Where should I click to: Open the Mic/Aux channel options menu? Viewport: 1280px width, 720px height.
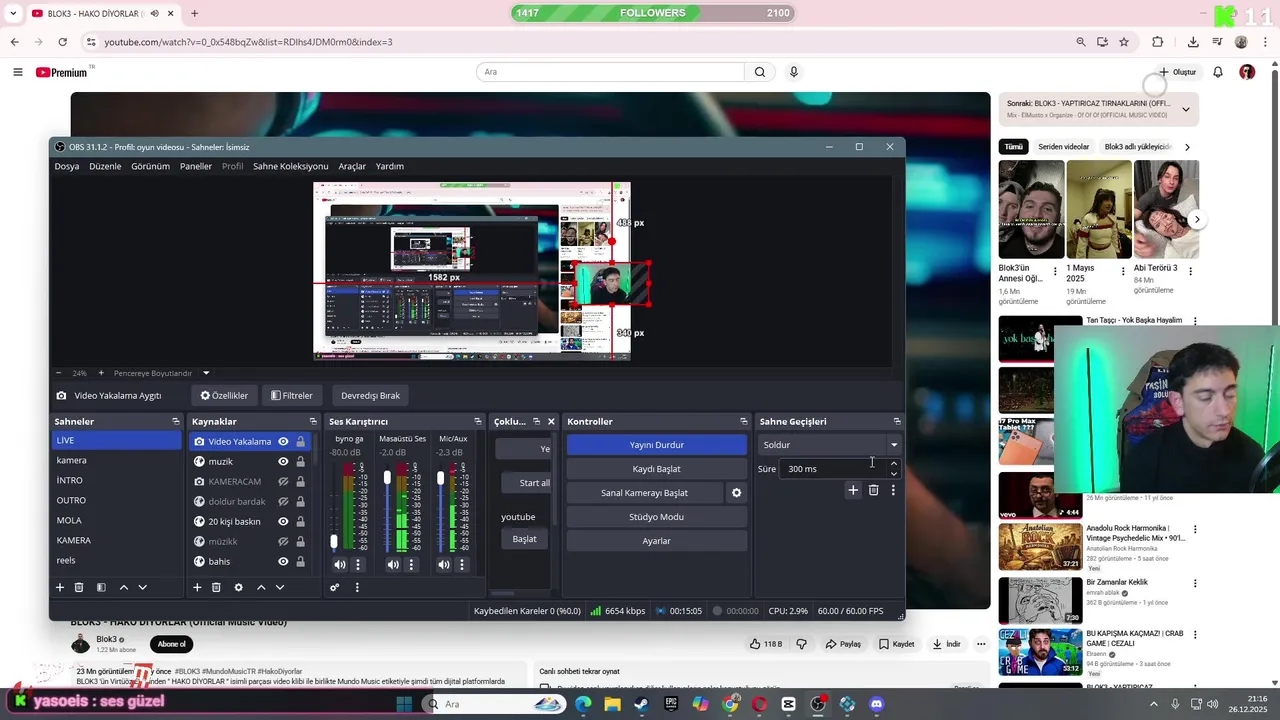point(462,565)
